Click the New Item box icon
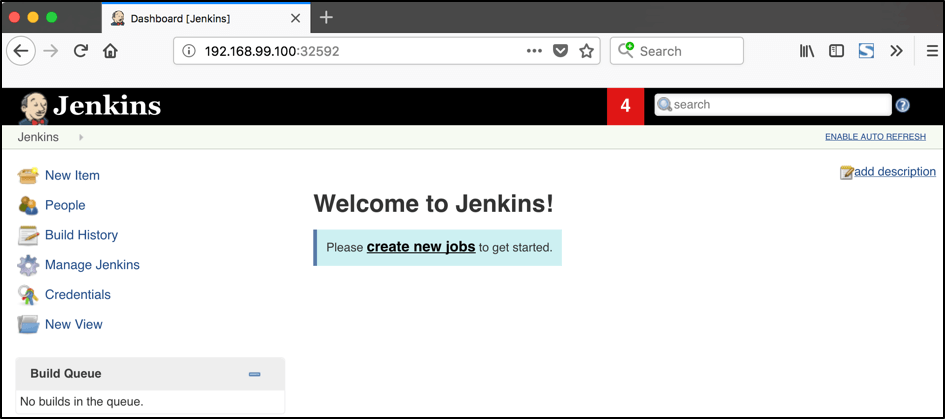 [x=28, y=175]
